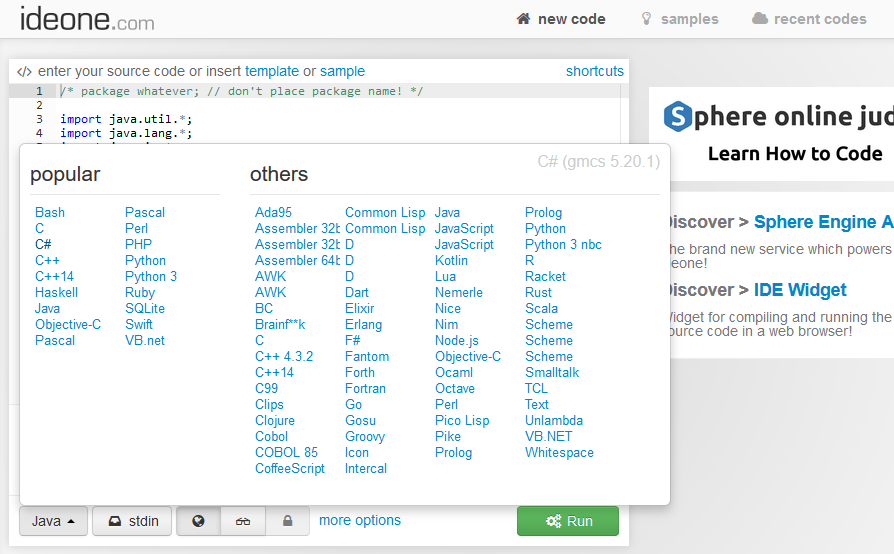Set visibility to private with lock icon
The image size is (894, 554).
[x=288, y=521]
